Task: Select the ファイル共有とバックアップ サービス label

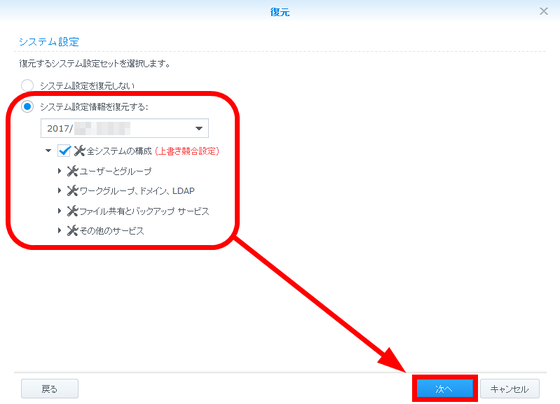Action: pyautogui.click(x=144, y=211)
